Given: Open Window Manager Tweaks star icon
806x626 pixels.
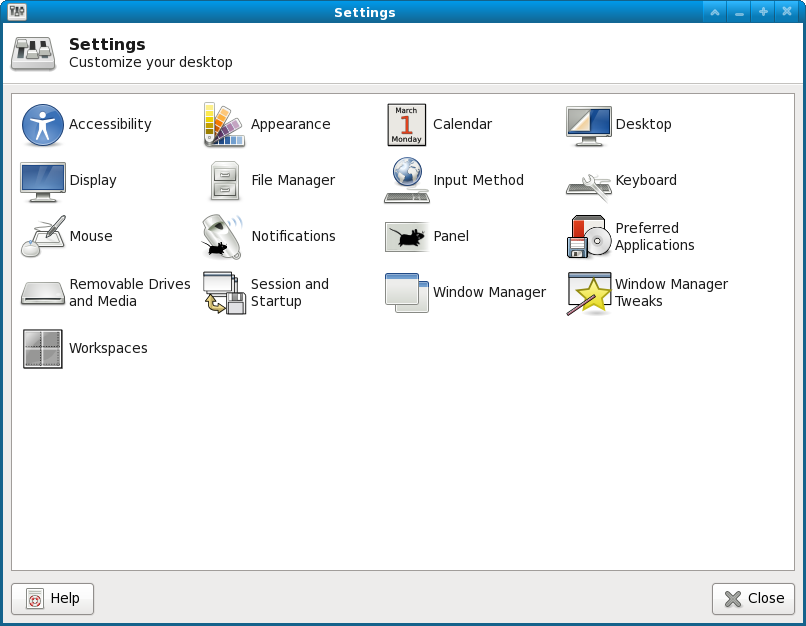Looking at the screenshot, I should [589, 293].
